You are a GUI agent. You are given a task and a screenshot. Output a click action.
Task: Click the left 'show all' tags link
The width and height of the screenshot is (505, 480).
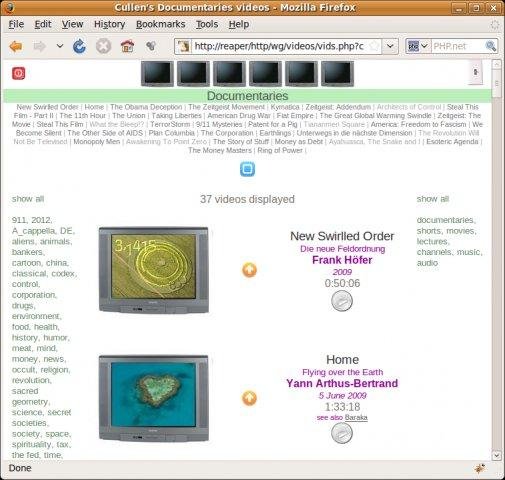click(28, 199)
